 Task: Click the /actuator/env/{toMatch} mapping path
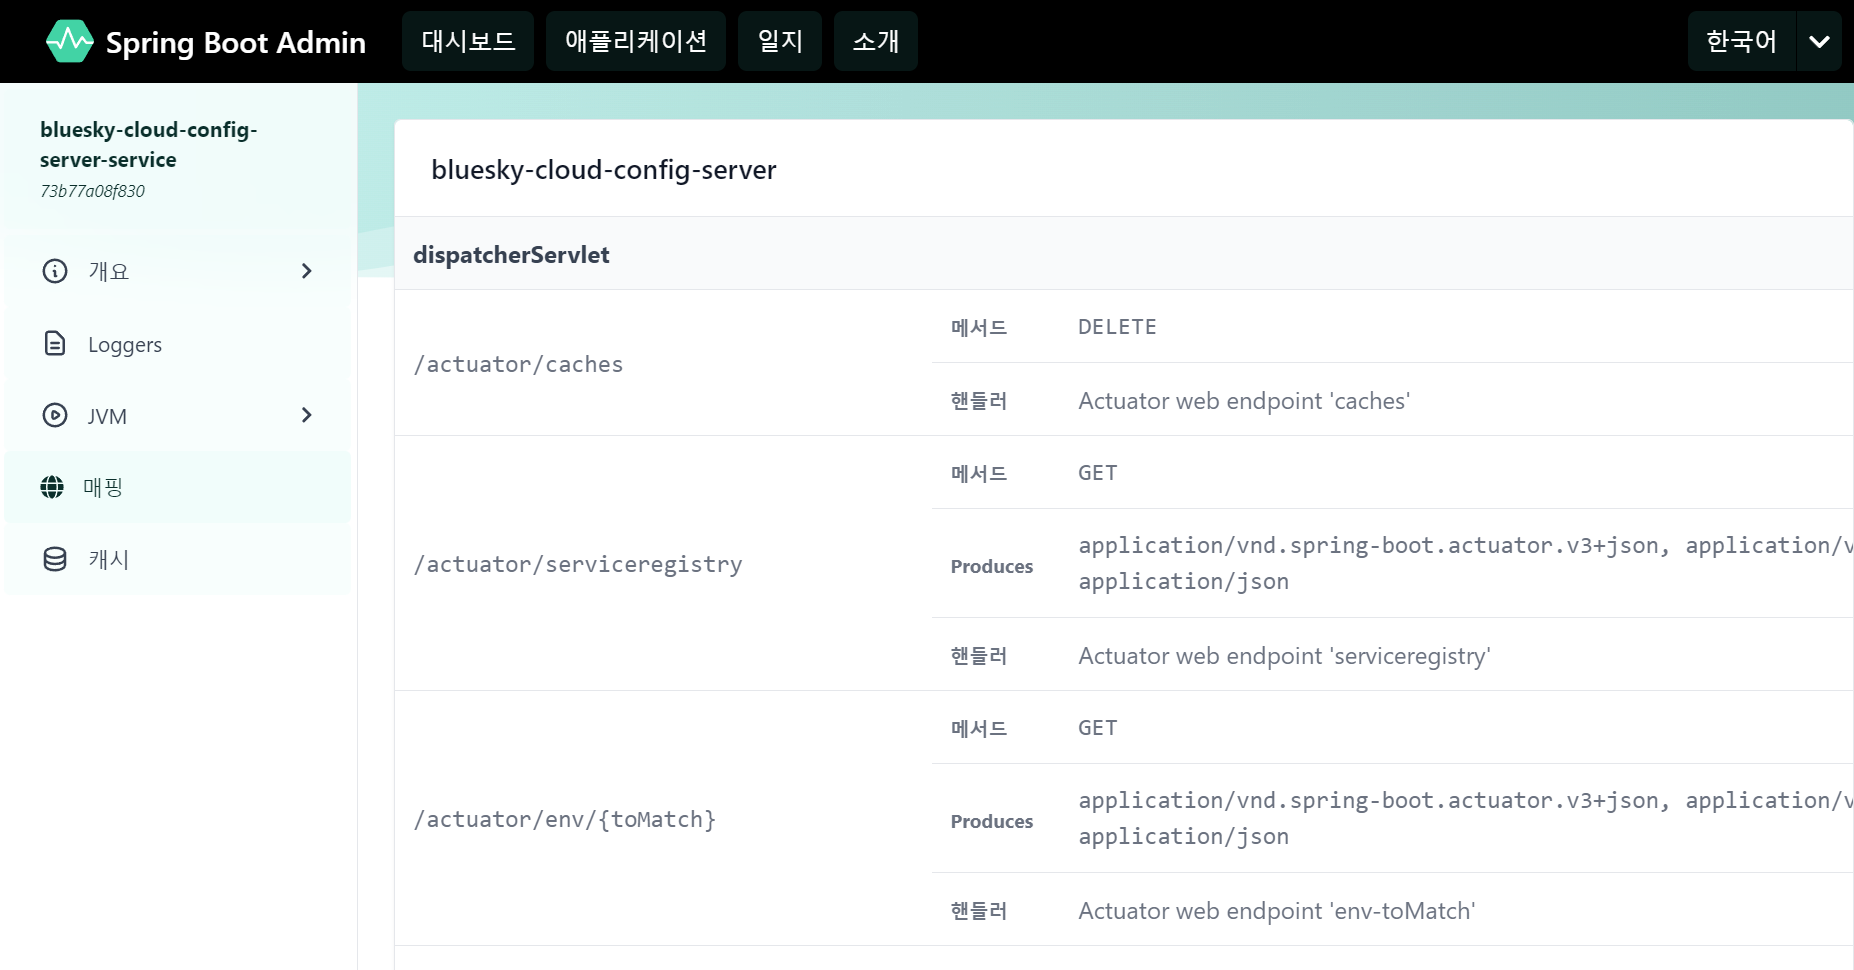tap(565, 819)
